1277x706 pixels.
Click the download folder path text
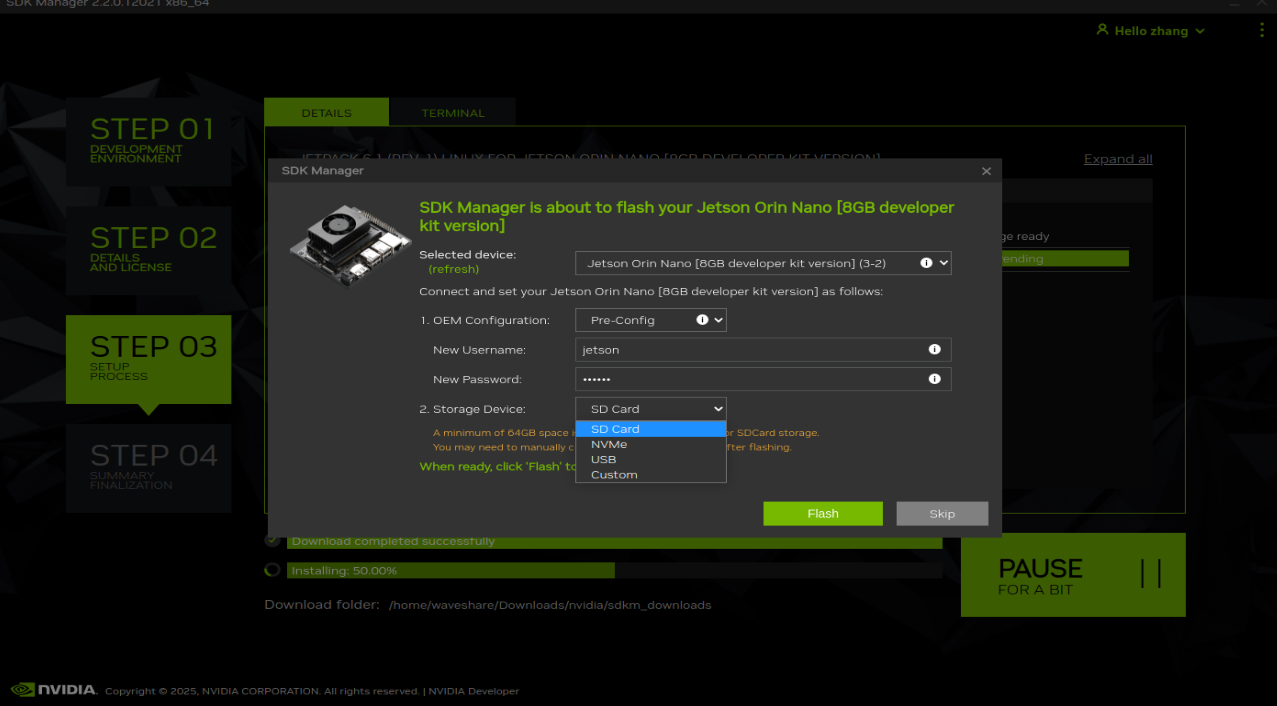550,605
